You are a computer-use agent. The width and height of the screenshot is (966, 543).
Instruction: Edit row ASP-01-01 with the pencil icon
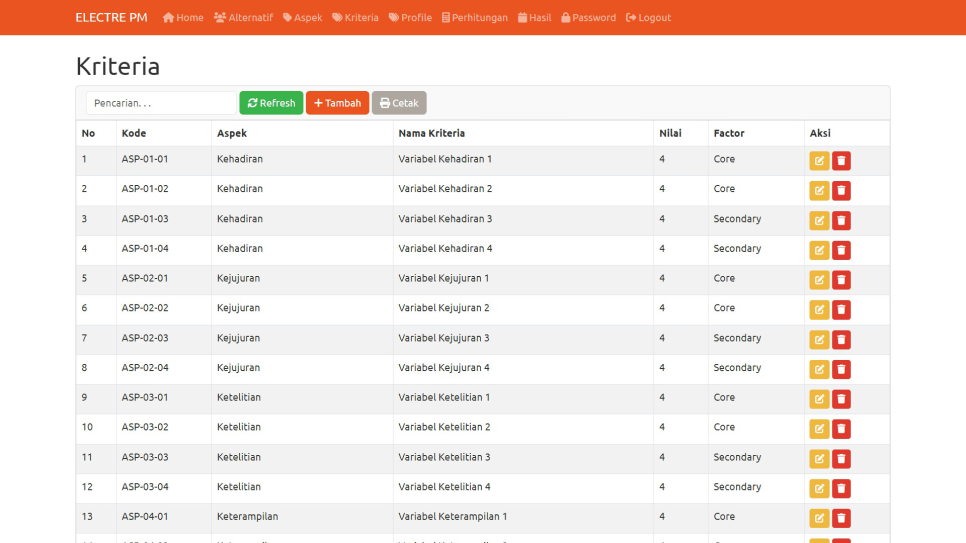point(819,161)
